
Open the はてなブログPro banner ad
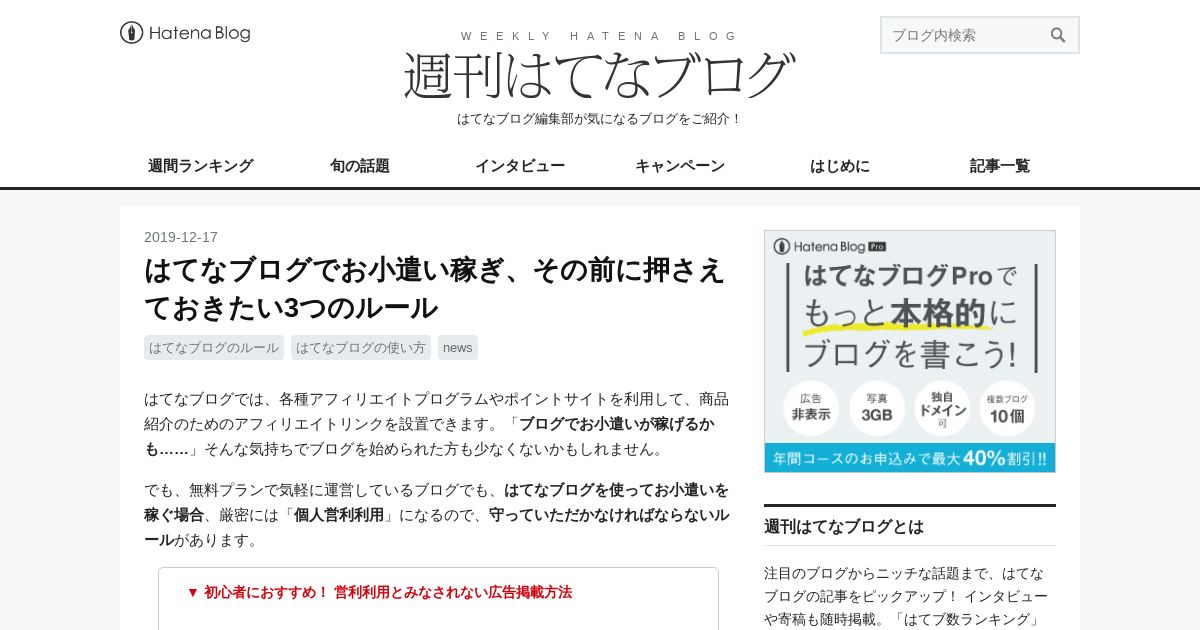click(x=910, y=351)
